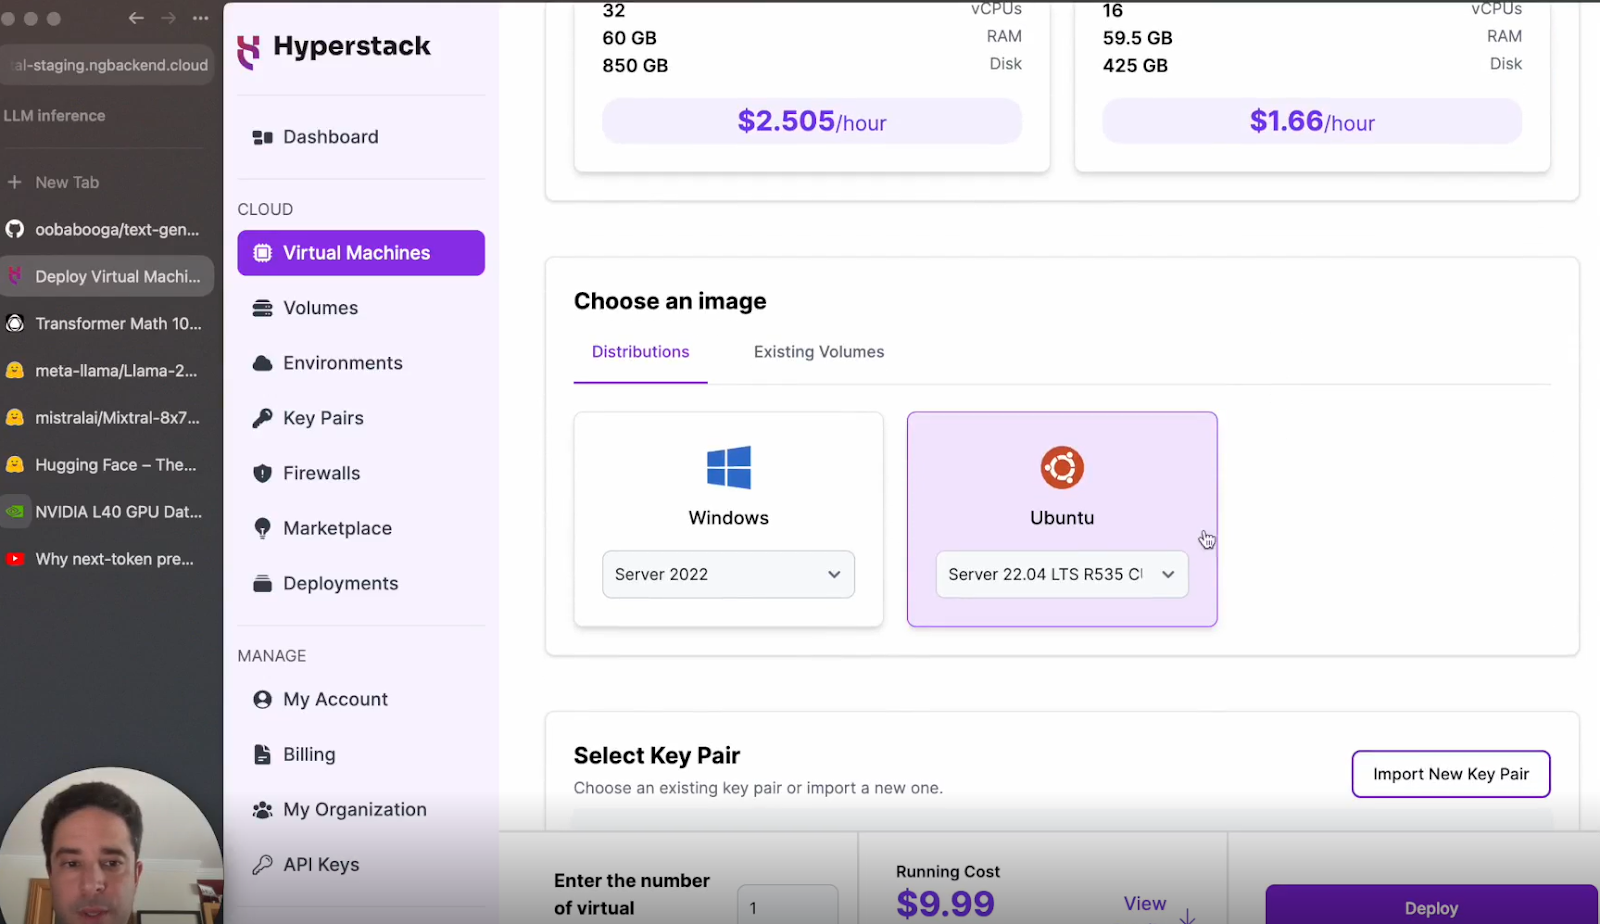Click the Hyperstack logo icon
The width and height of the screenshot is (1600, 924).
249,51
